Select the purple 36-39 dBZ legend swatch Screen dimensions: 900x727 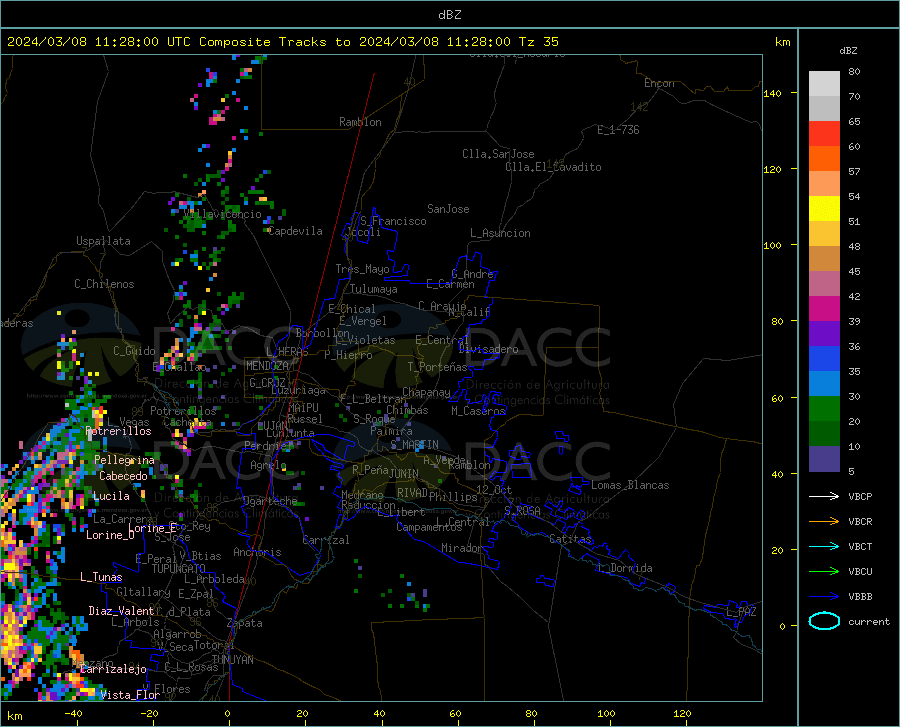[x=824, y=334]
